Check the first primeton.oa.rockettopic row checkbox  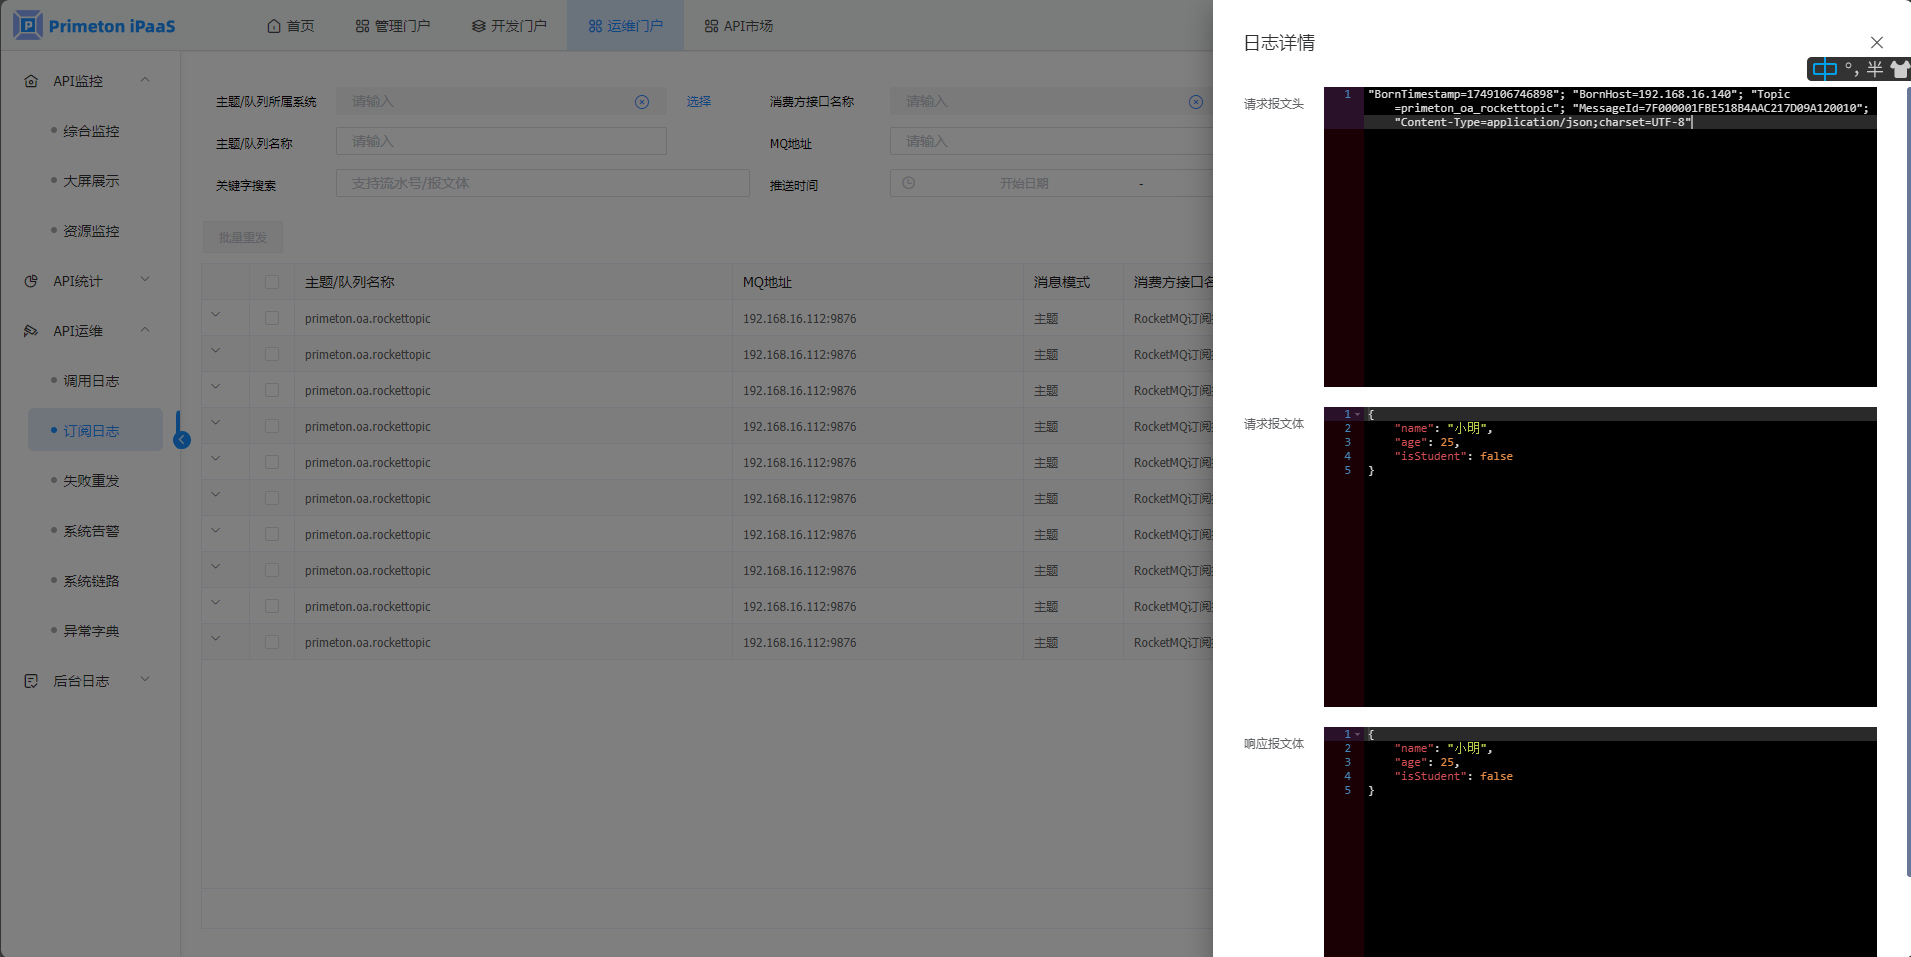[x=272, y=318]
